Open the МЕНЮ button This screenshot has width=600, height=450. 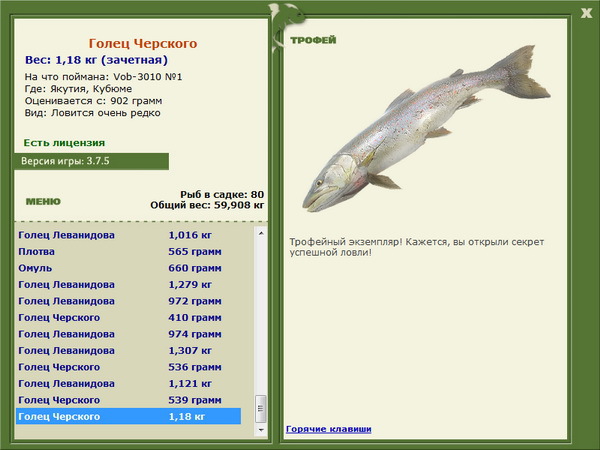(x=43, y=202)
